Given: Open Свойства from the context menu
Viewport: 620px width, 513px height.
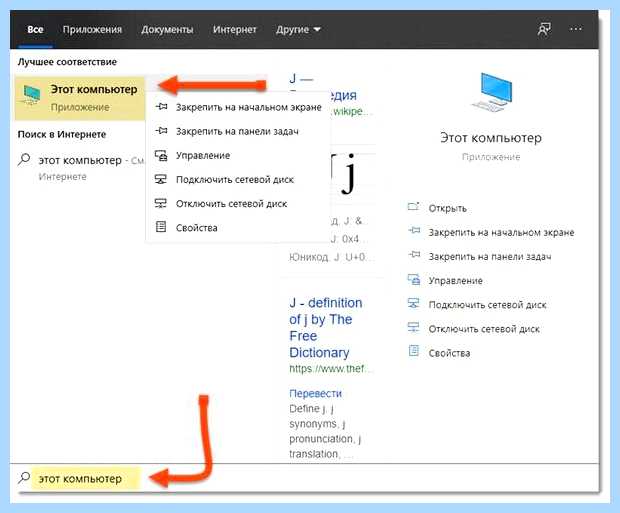Looking at the screenshot, I should point(238,228).
